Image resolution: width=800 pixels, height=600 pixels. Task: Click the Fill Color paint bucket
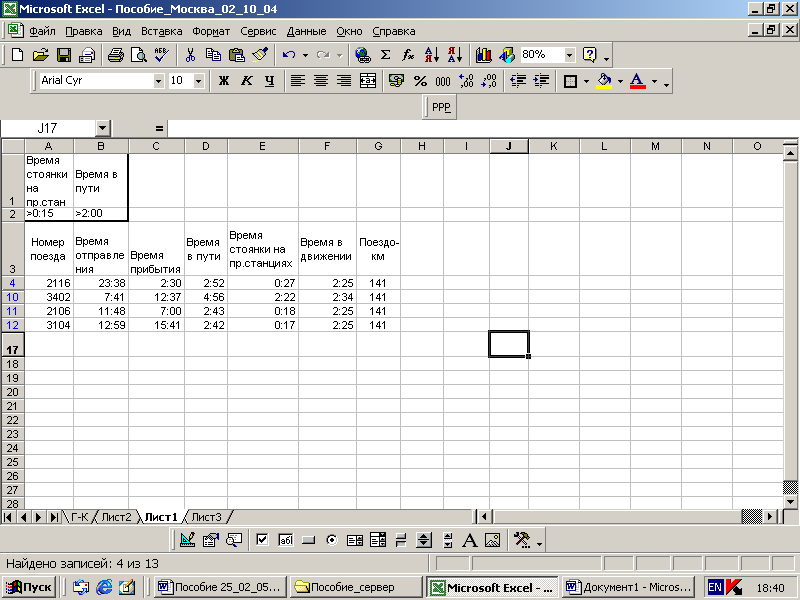[x=603, y=81]
